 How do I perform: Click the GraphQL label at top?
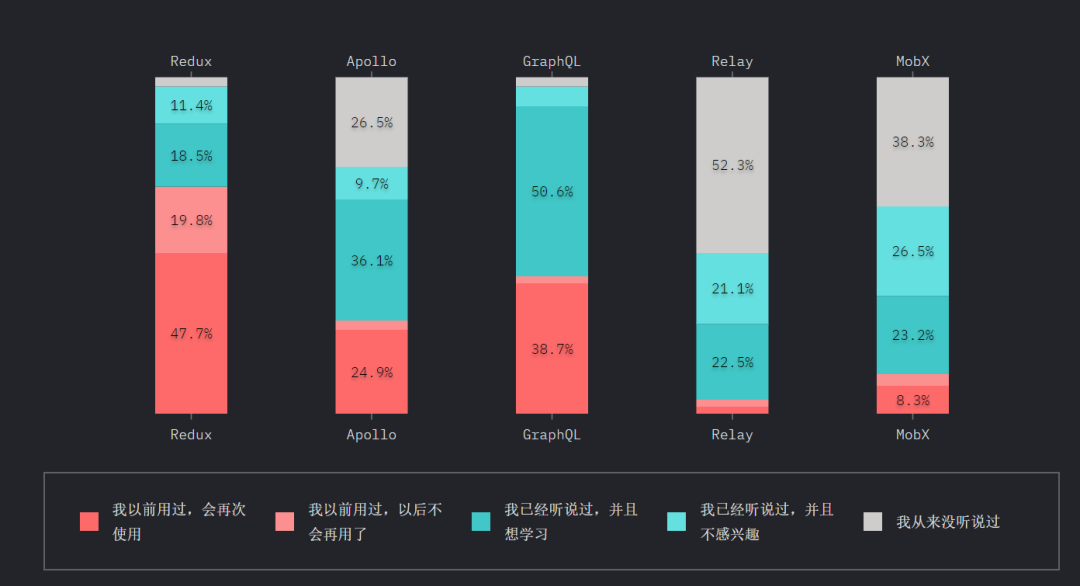tap(552, 61)
